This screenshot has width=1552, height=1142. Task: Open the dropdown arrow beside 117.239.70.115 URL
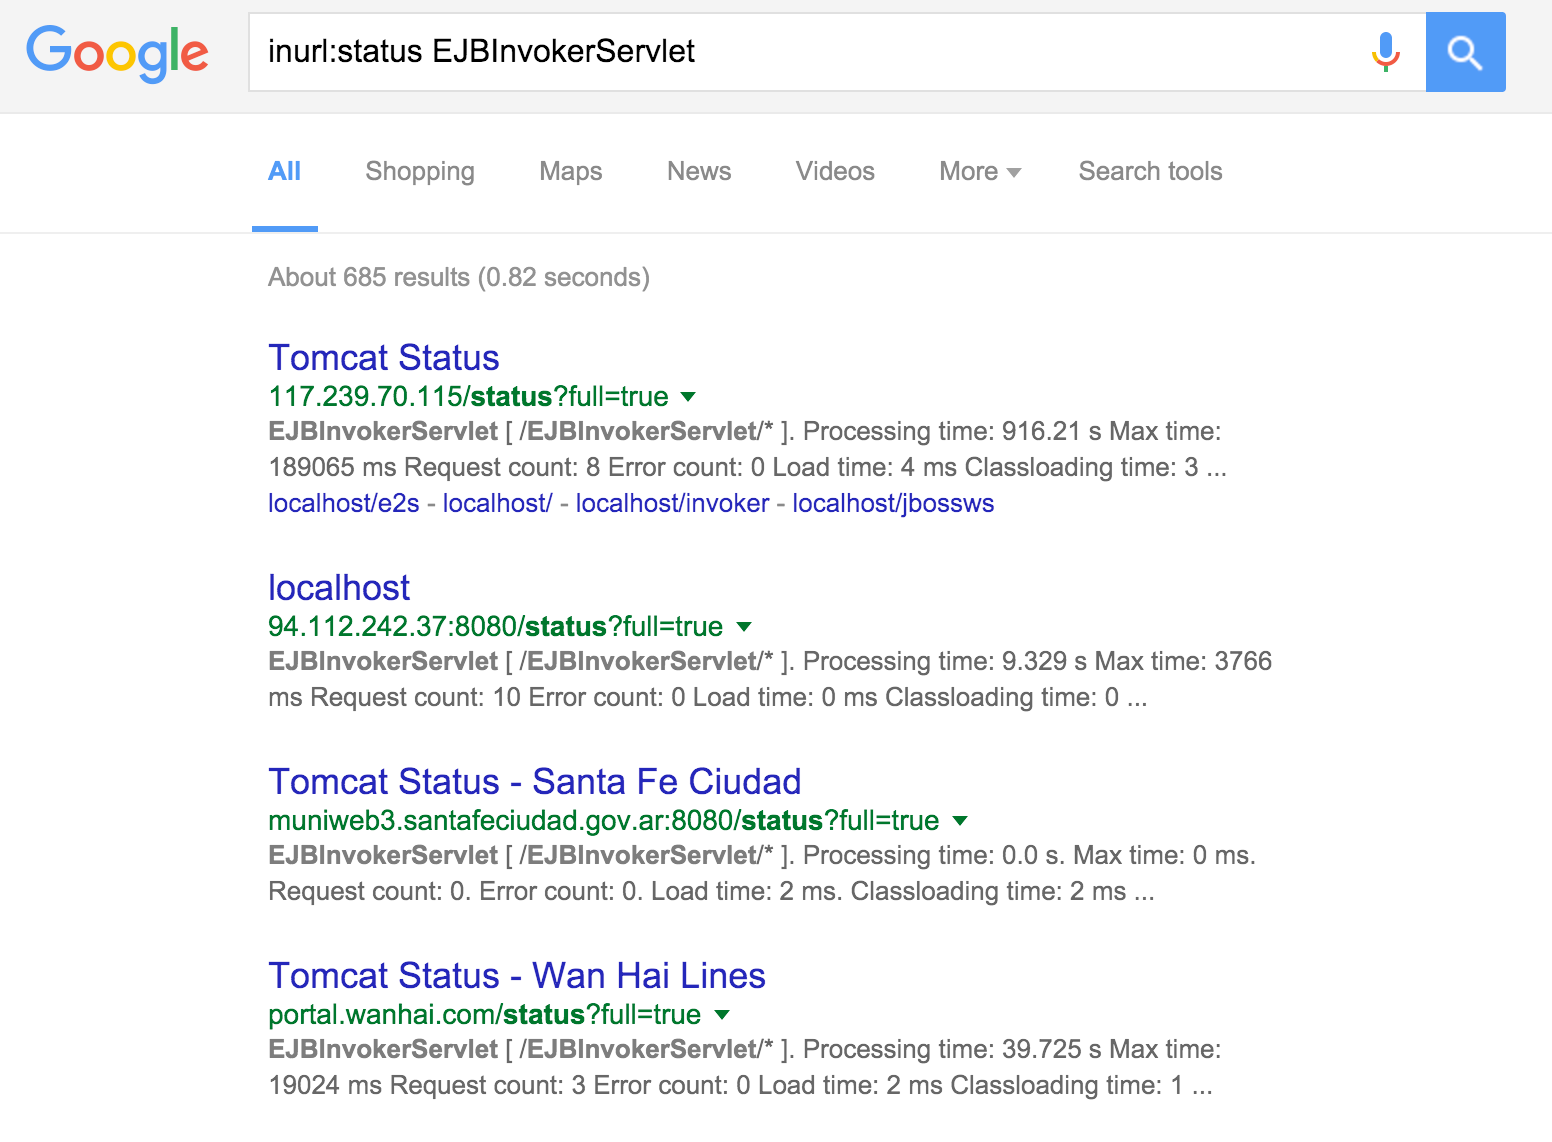click(688, 396)
